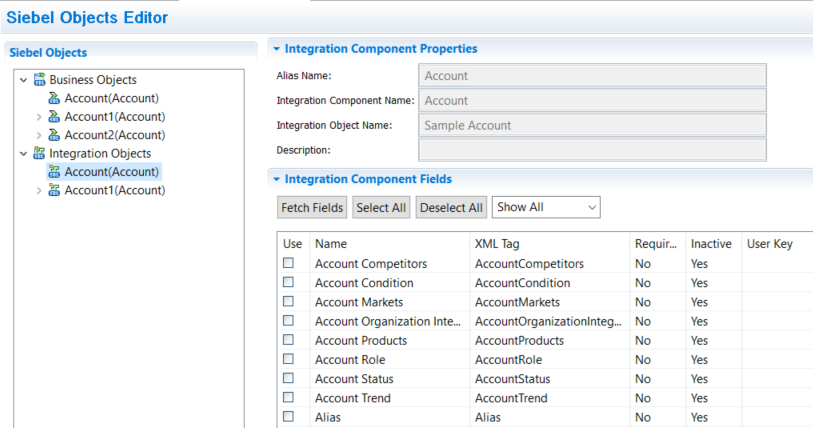Click the AccountTrend XML tag cell
This screenshot has width=813, height=428.
coord(511,398)
